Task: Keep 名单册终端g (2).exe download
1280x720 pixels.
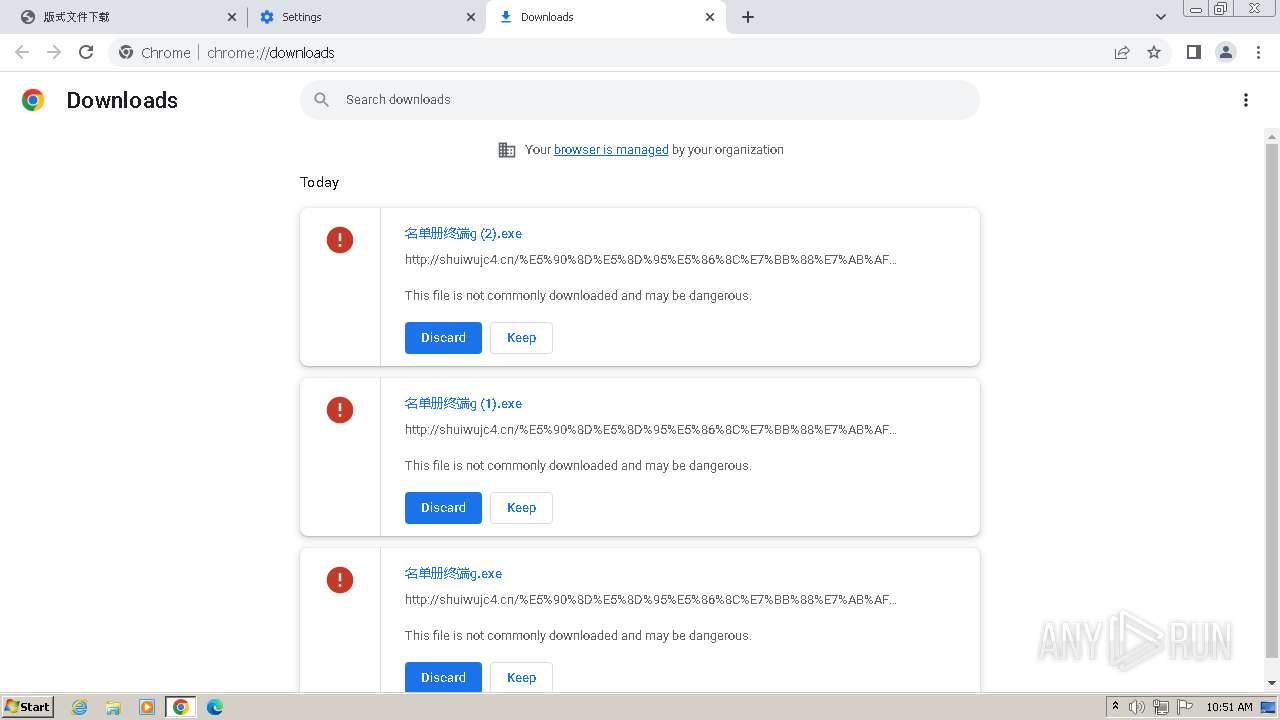Action: [x=521, y=338]
